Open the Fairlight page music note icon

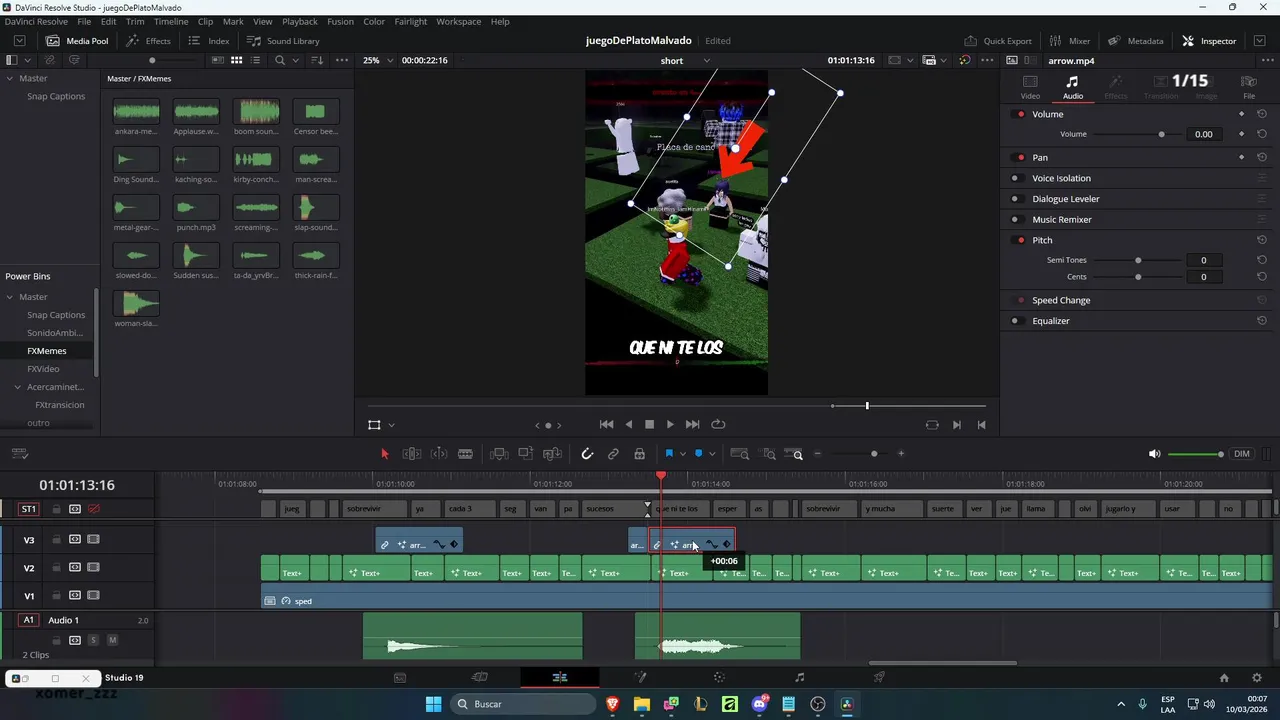pyautogui.click(x=799, y=678)
